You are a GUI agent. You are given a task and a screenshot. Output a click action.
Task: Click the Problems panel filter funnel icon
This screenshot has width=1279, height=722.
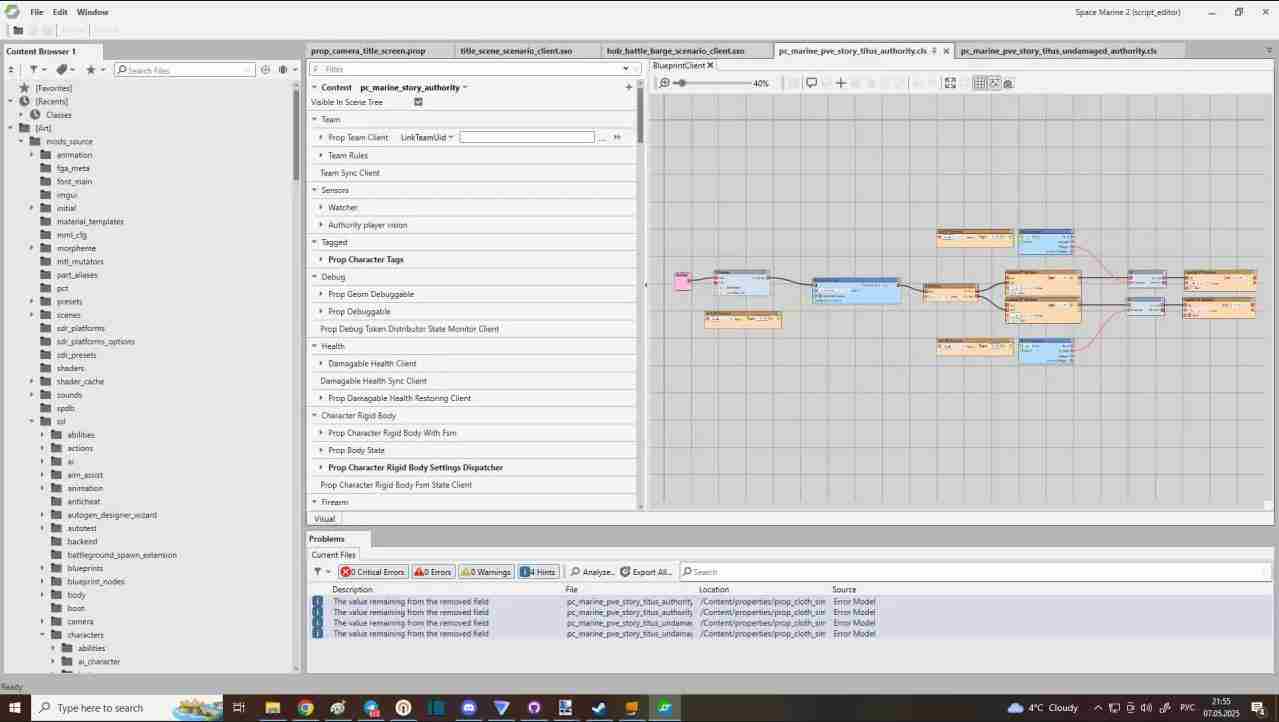[x=318, y=572]
